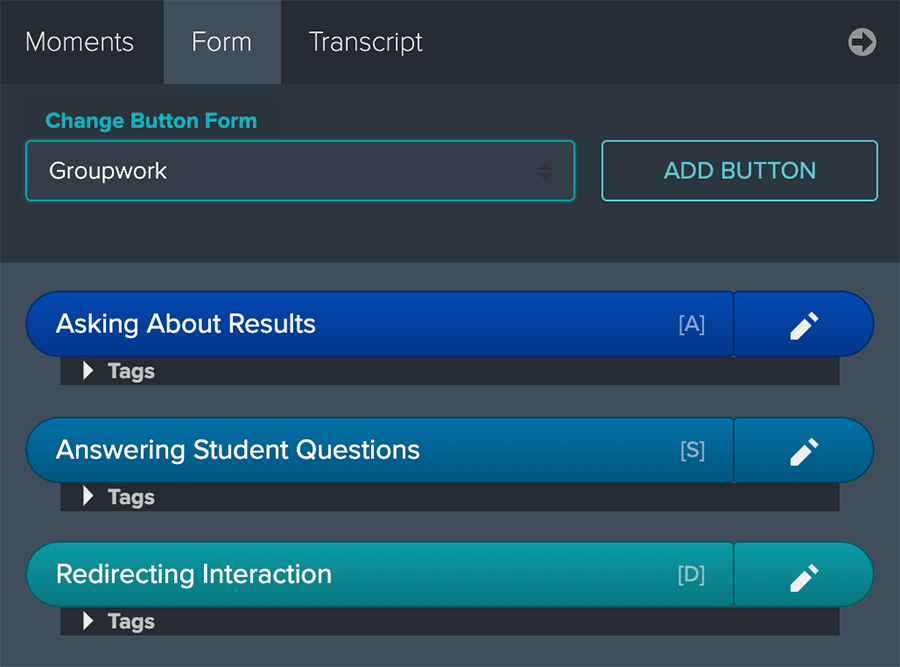Edit the Answering Student Questions button
Viewport: 900px width, 667px height.
pos(804,450)
